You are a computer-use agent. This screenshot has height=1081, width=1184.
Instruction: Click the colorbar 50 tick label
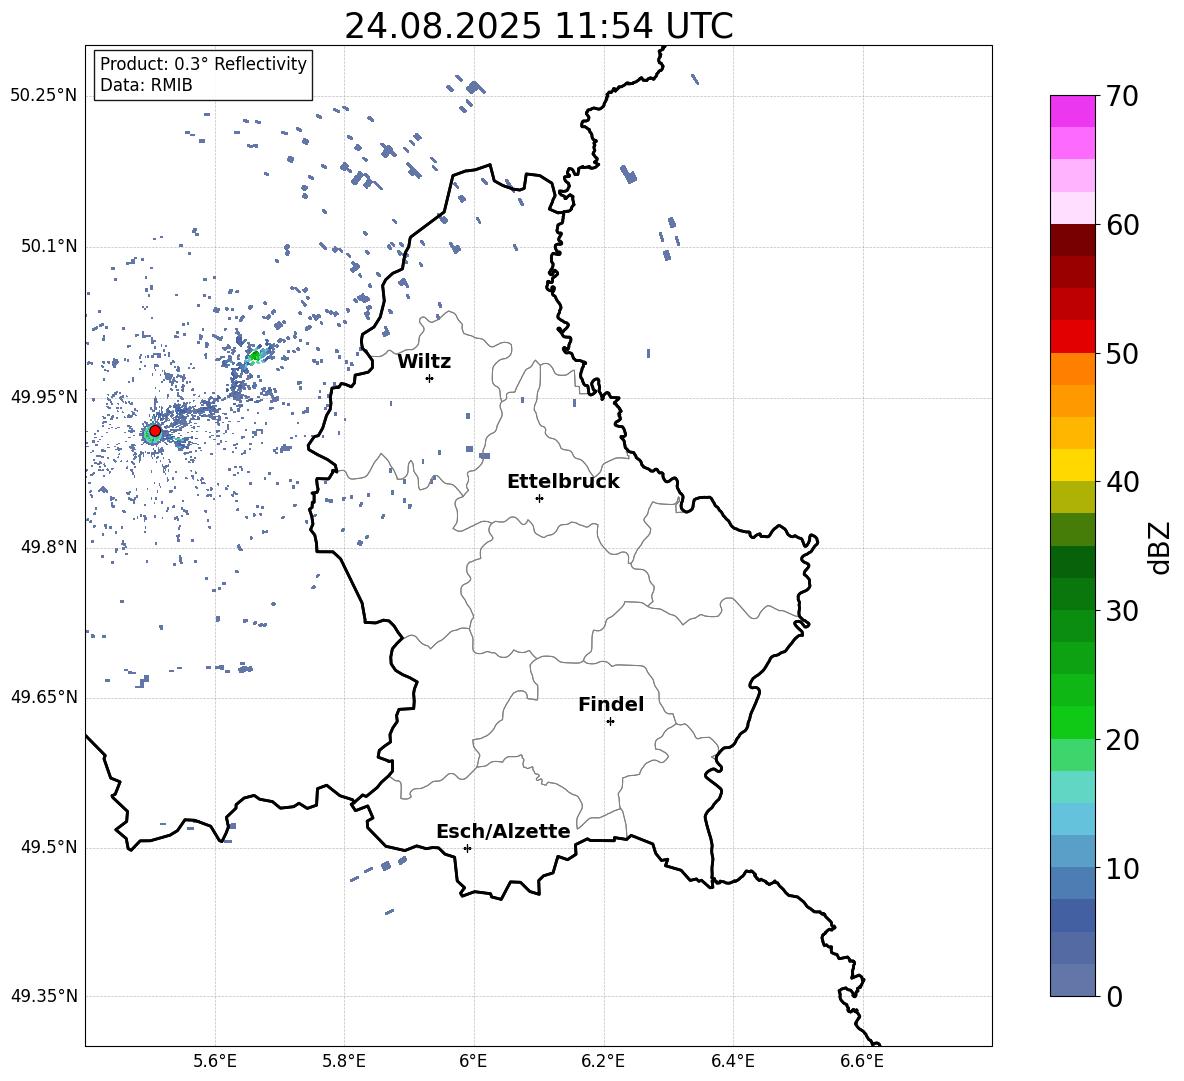[1122, 353]
